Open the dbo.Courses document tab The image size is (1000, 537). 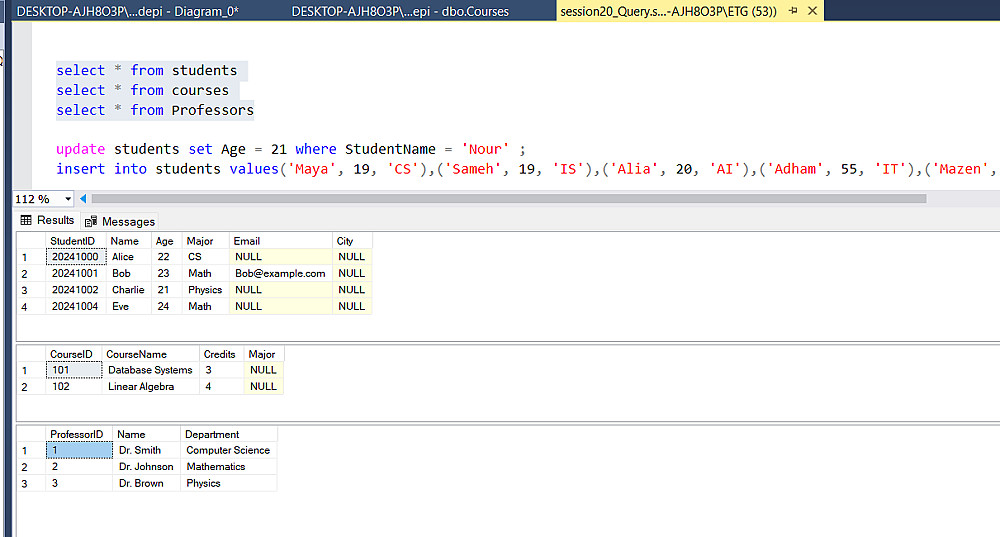[x=400, y=11]
